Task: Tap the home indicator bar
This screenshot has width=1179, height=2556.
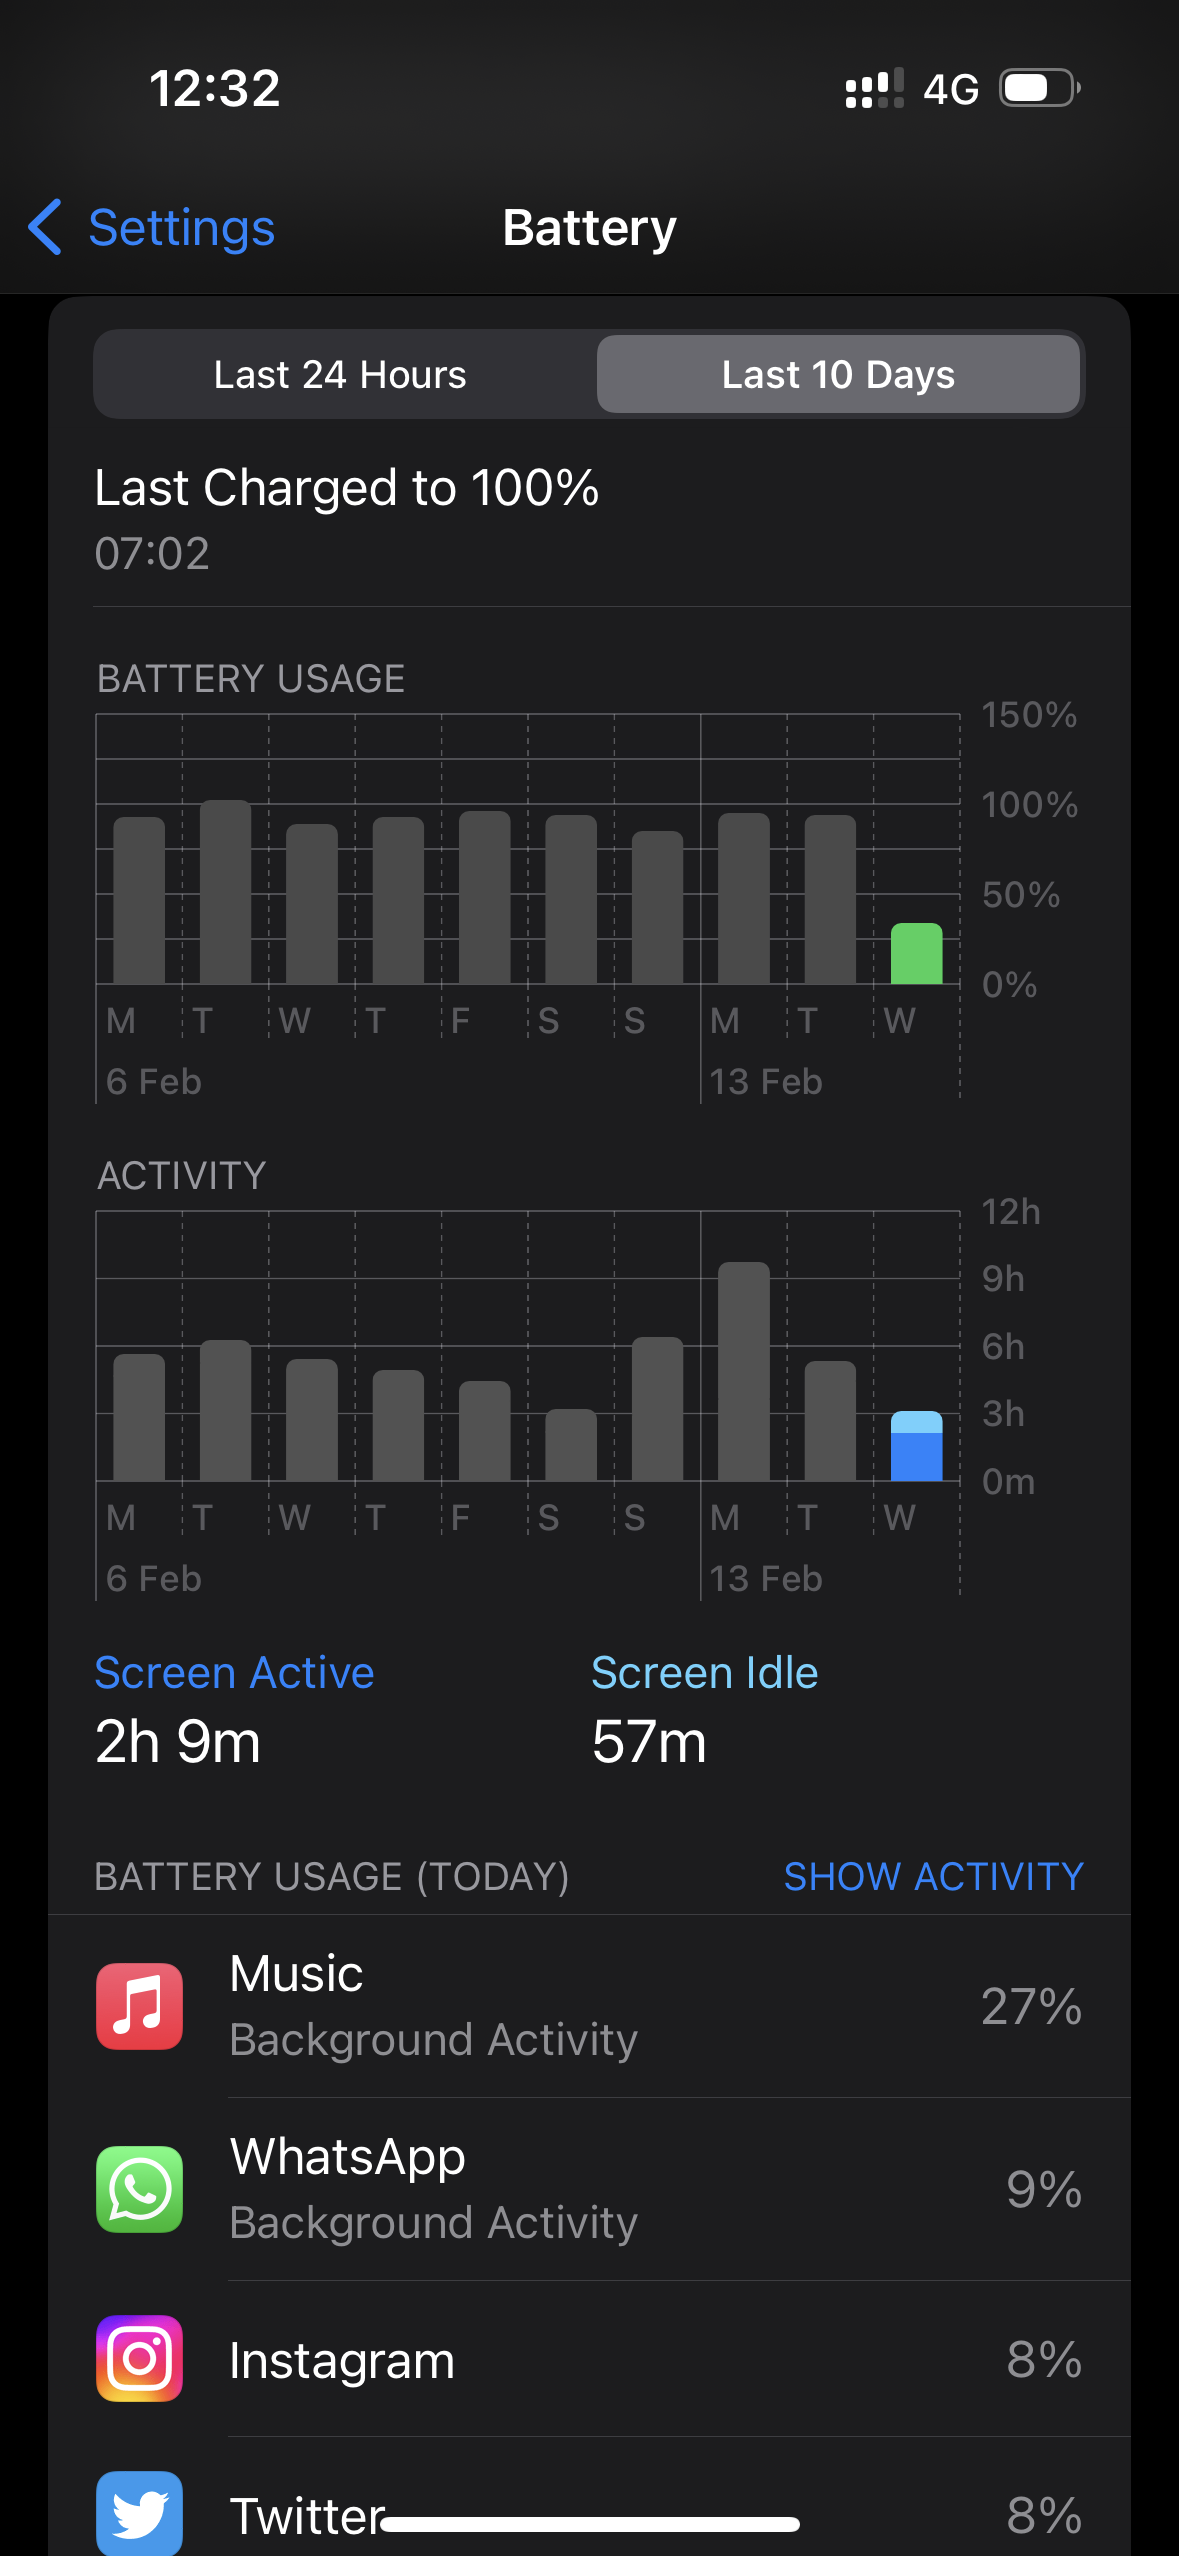Action: point(590,2525)
